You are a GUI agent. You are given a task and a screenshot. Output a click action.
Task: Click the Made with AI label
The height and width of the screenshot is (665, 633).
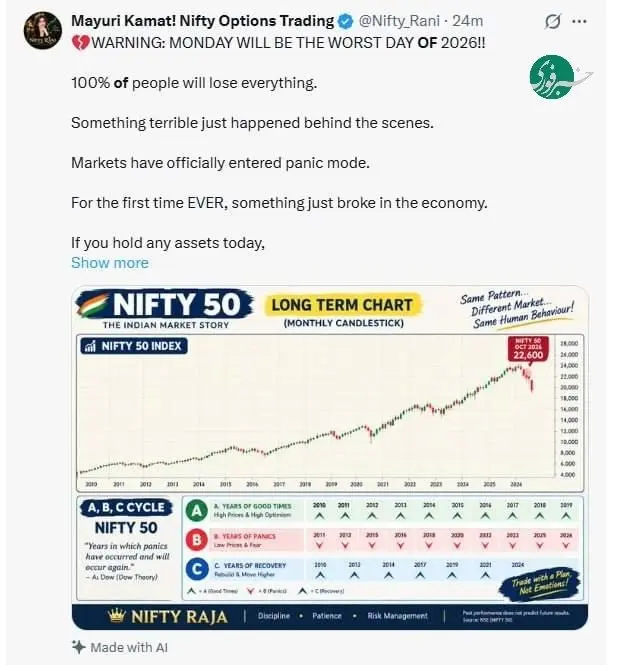[x=129, y=647]
